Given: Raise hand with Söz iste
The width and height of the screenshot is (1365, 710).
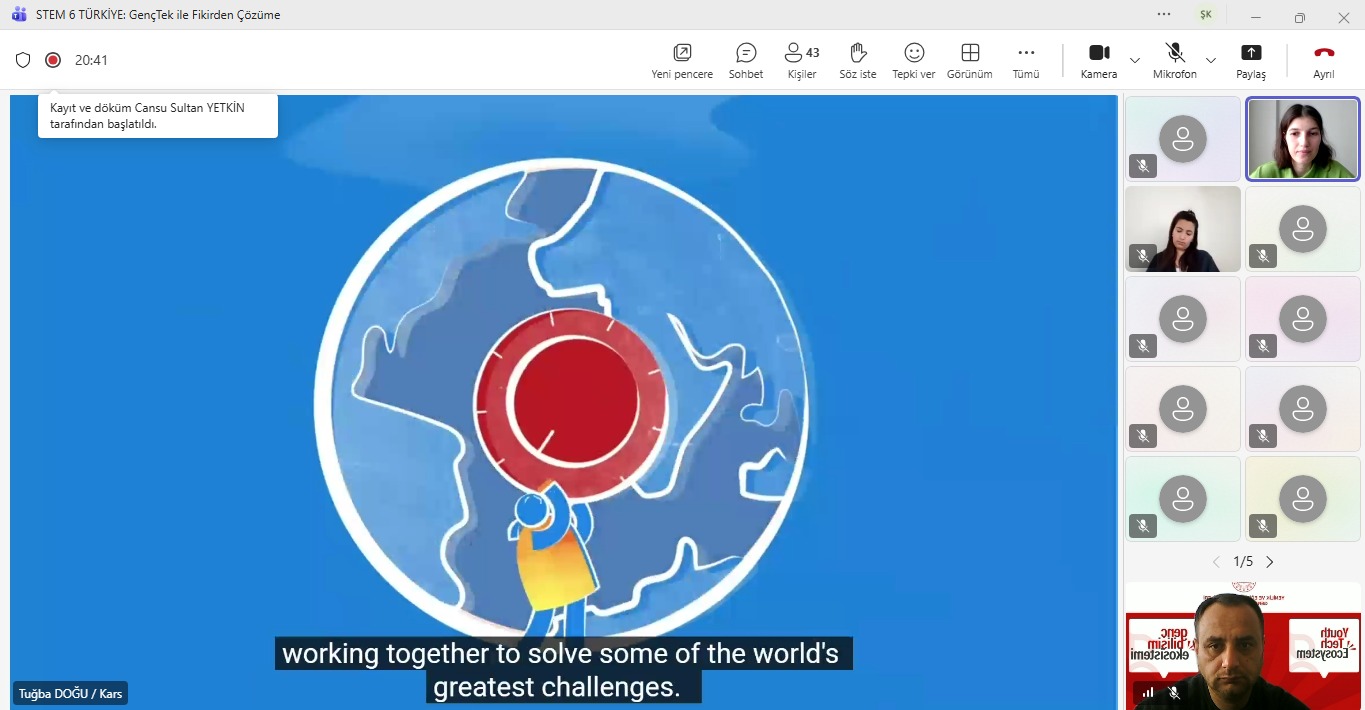Looking at the screenshot, I should point(857,60).
